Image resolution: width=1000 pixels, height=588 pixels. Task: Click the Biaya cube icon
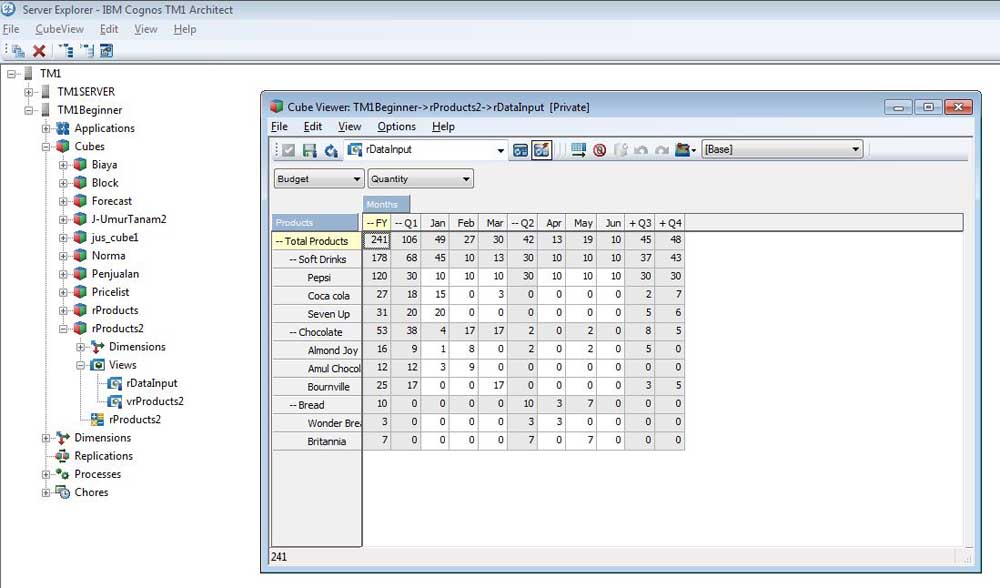pos(80,165)
